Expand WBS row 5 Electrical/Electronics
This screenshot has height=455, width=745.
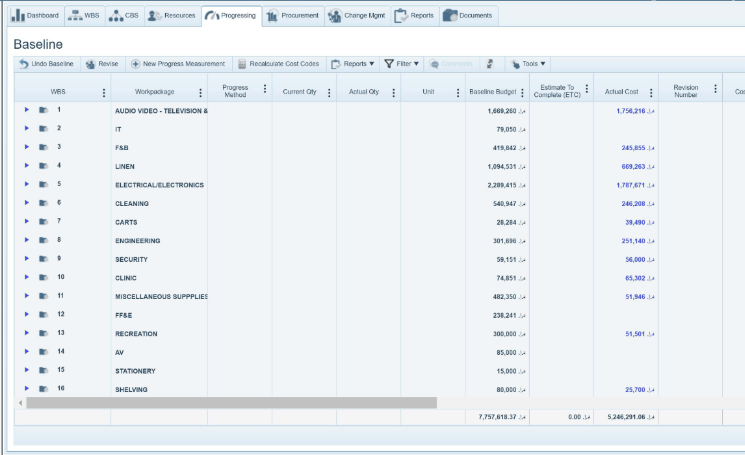(27, 184)
